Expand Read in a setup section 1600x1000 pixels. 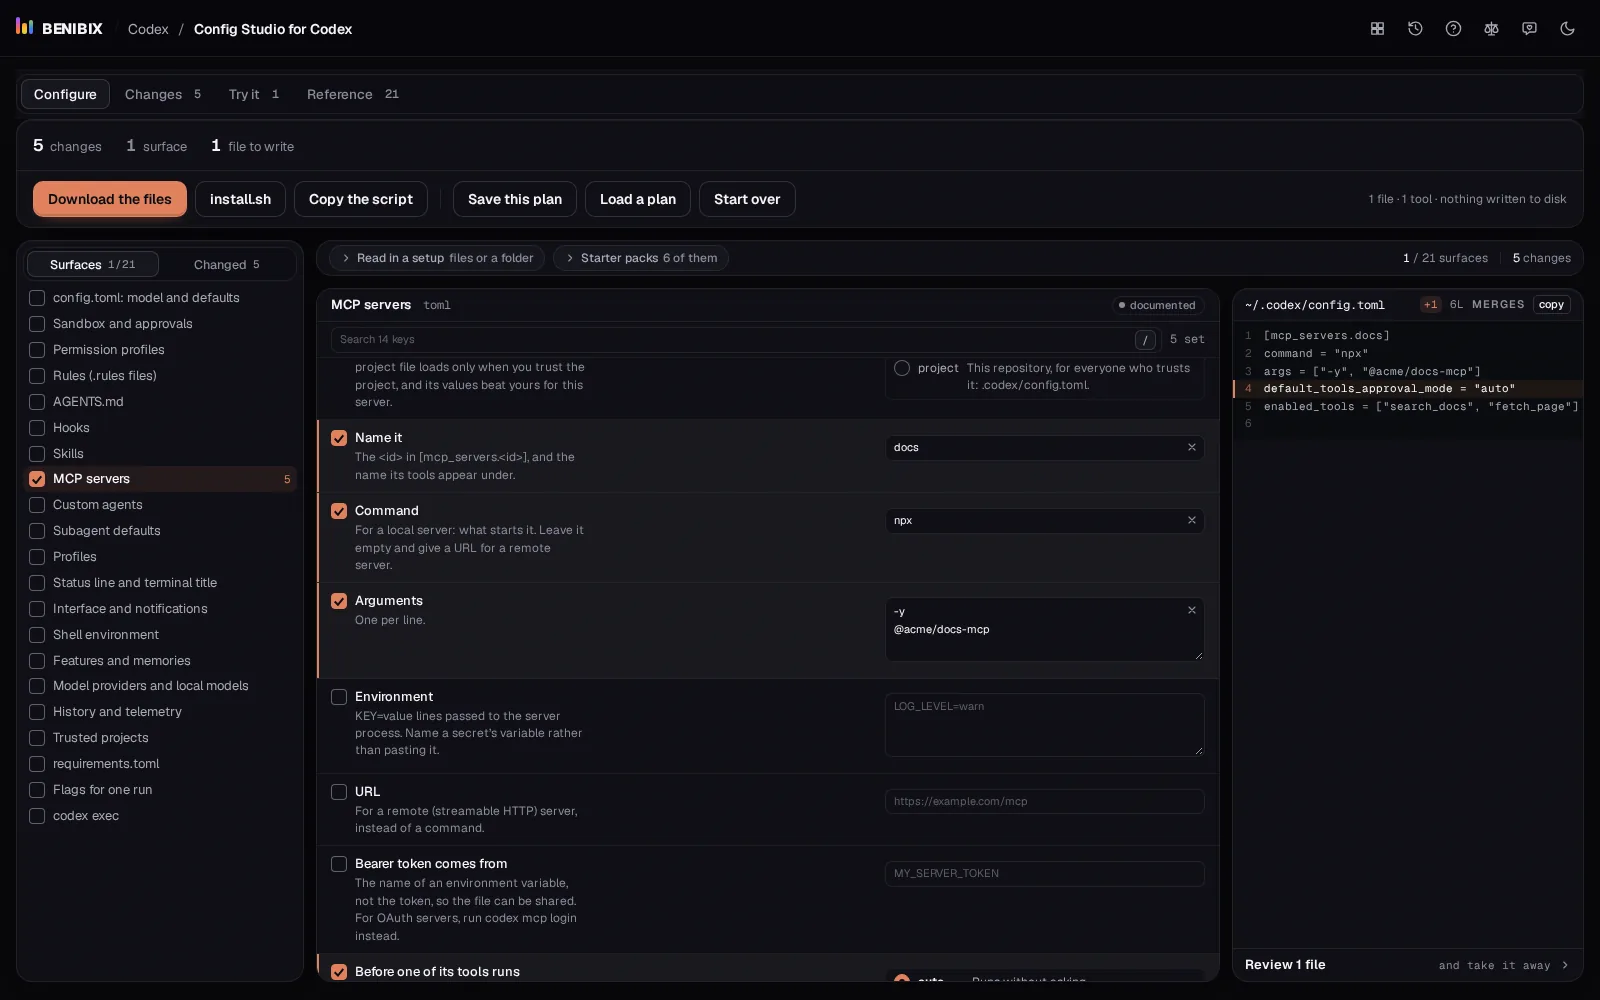(x=437, y=258)
